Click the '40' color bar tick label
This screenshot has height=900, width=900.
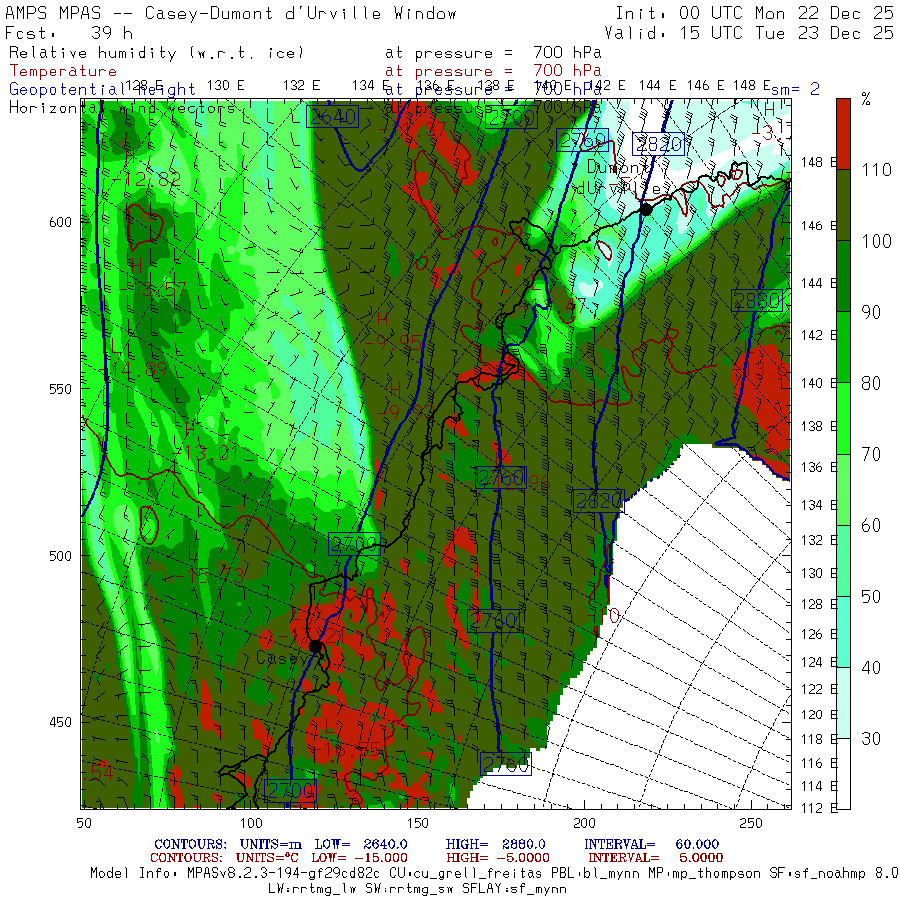[x=871, y=668]
